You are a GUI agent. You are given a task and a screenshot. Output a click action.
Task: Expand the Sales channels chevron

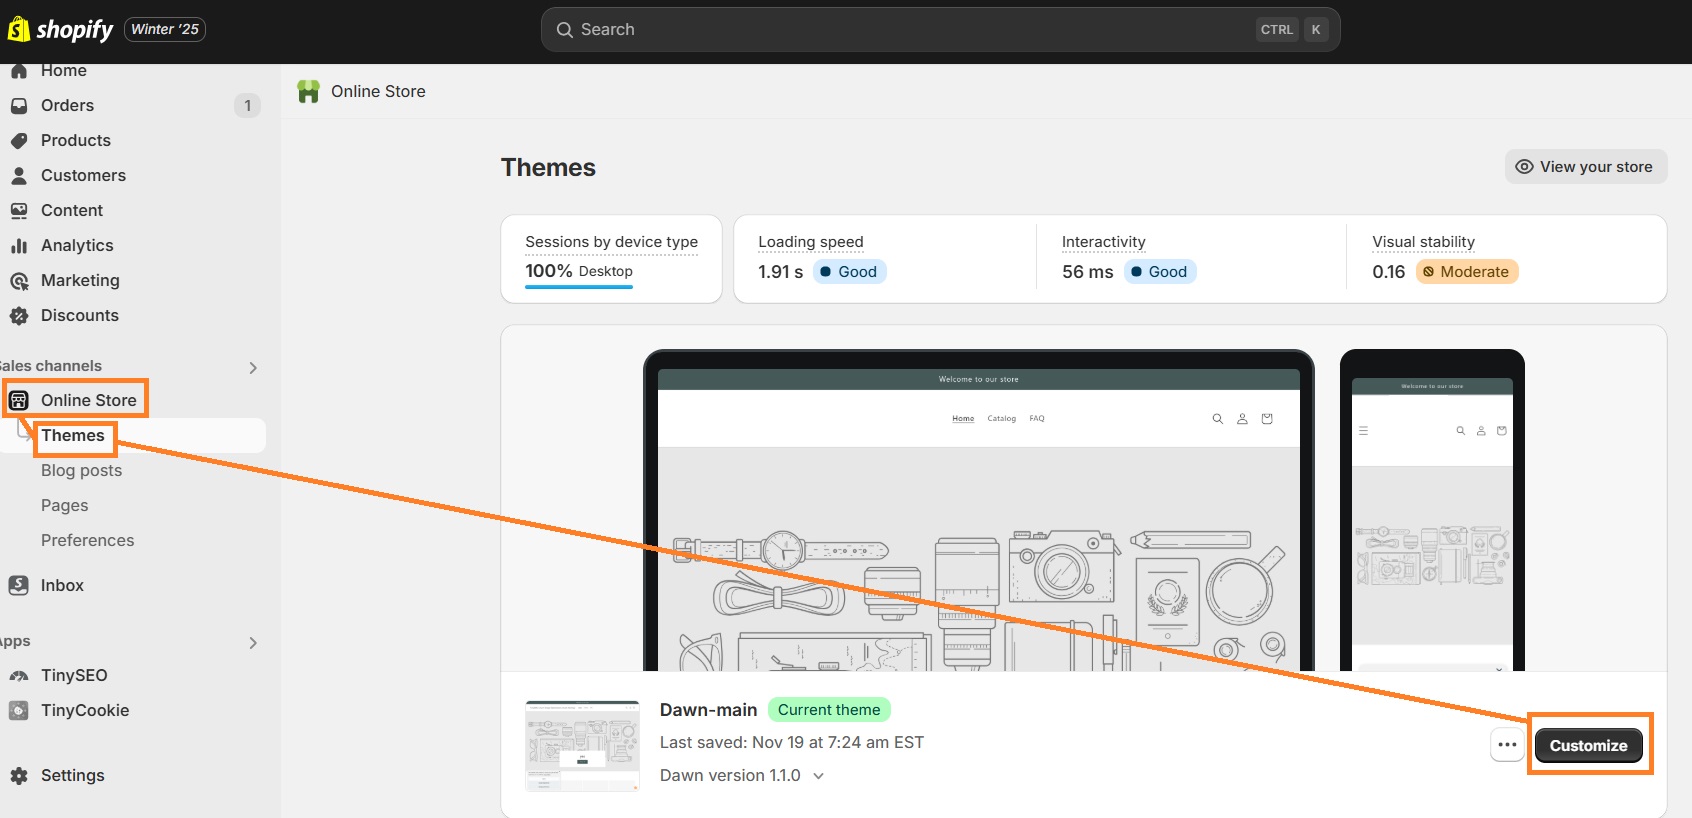click(253, 367)
